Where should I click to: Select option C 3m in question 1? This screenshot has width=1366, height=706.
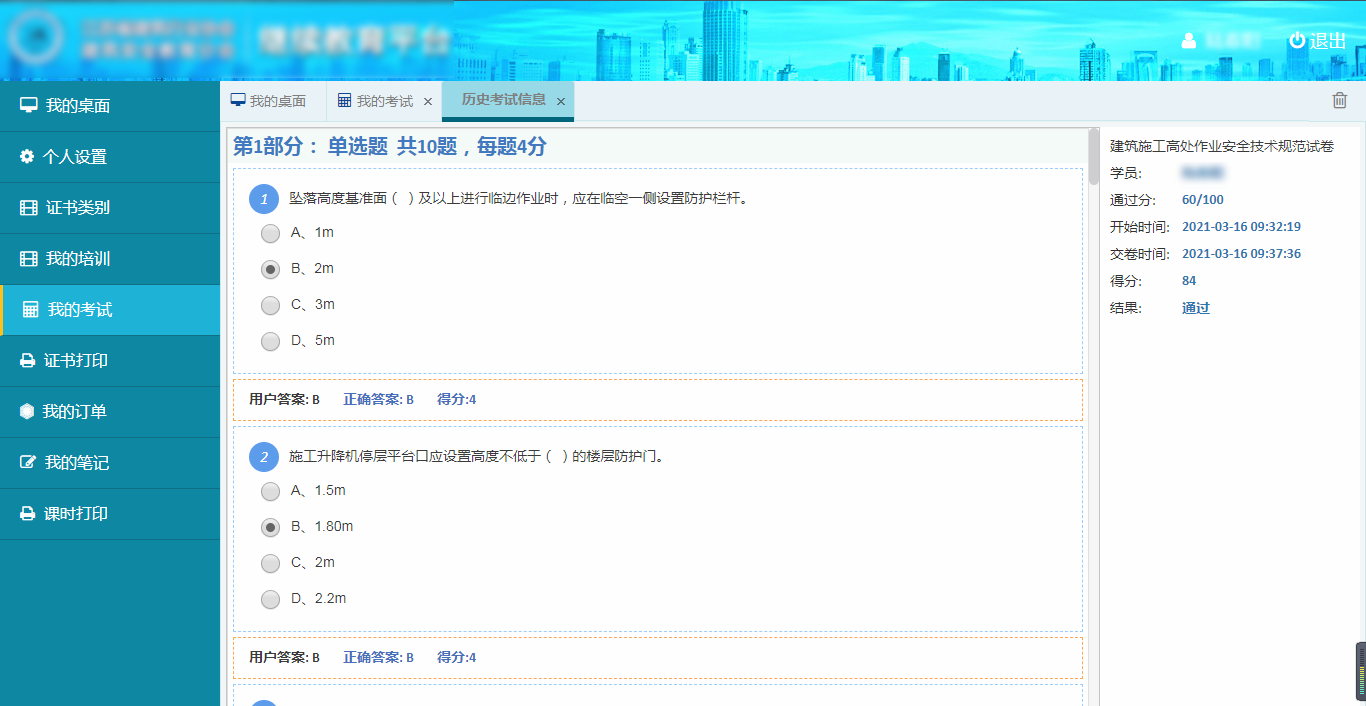270,305
